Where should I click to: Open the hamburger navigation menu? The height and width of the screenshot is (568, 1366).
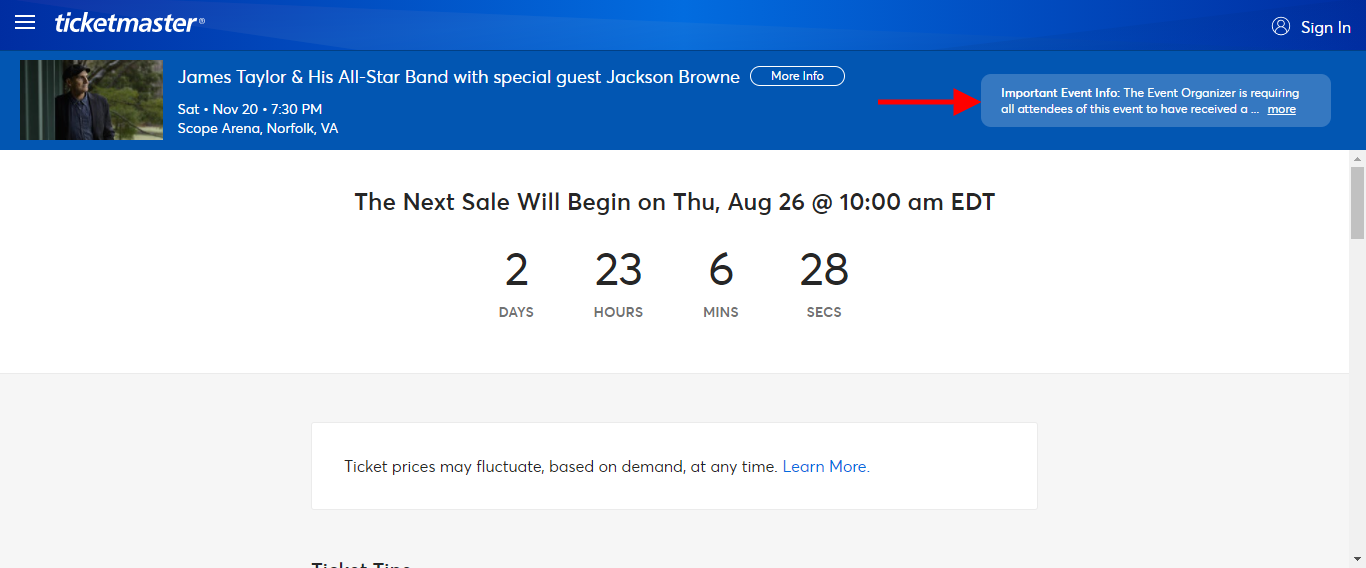[x=25, y=23]
